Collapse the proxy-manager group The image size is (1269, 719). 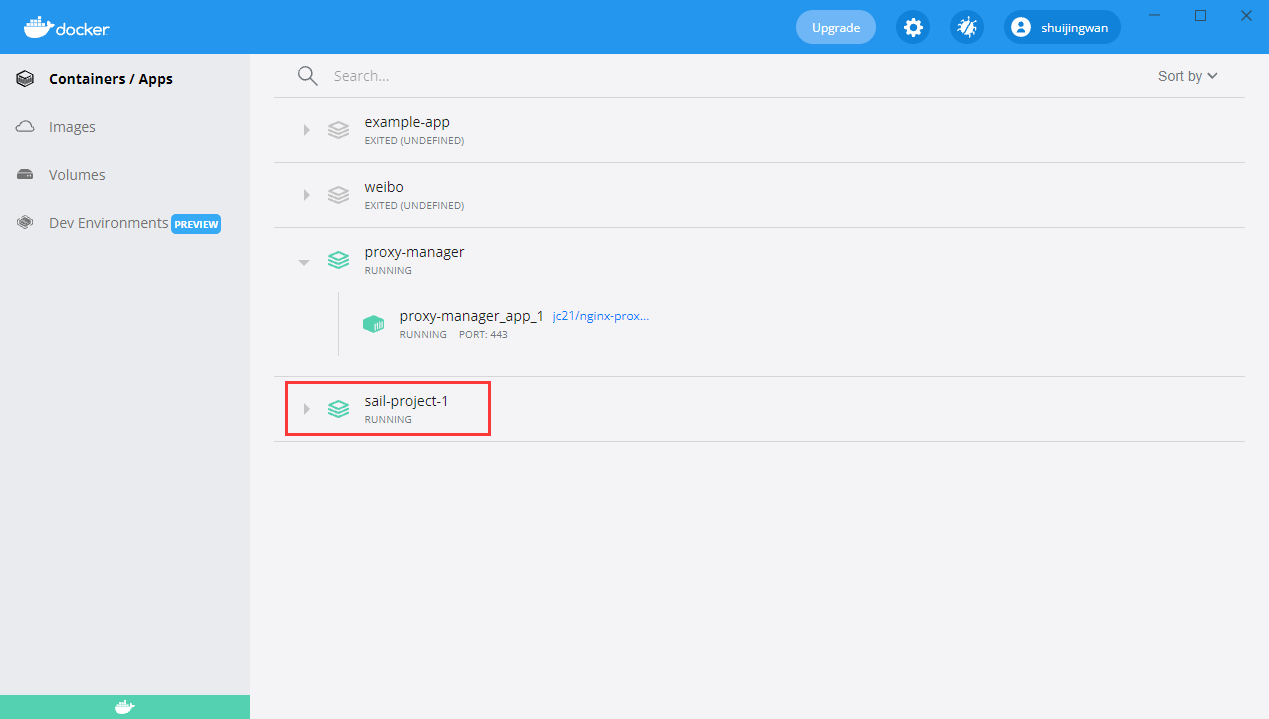[x=304, y=262]
